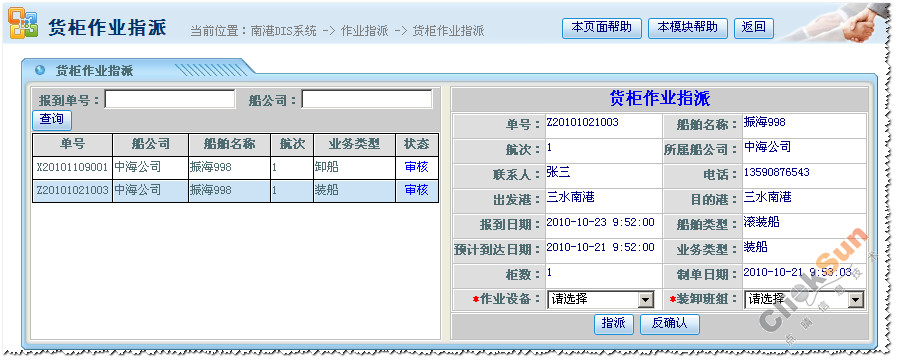Viewport: 900px width, 364px height.
Task: Click the 单号 column header
Action: coord(72,145)
